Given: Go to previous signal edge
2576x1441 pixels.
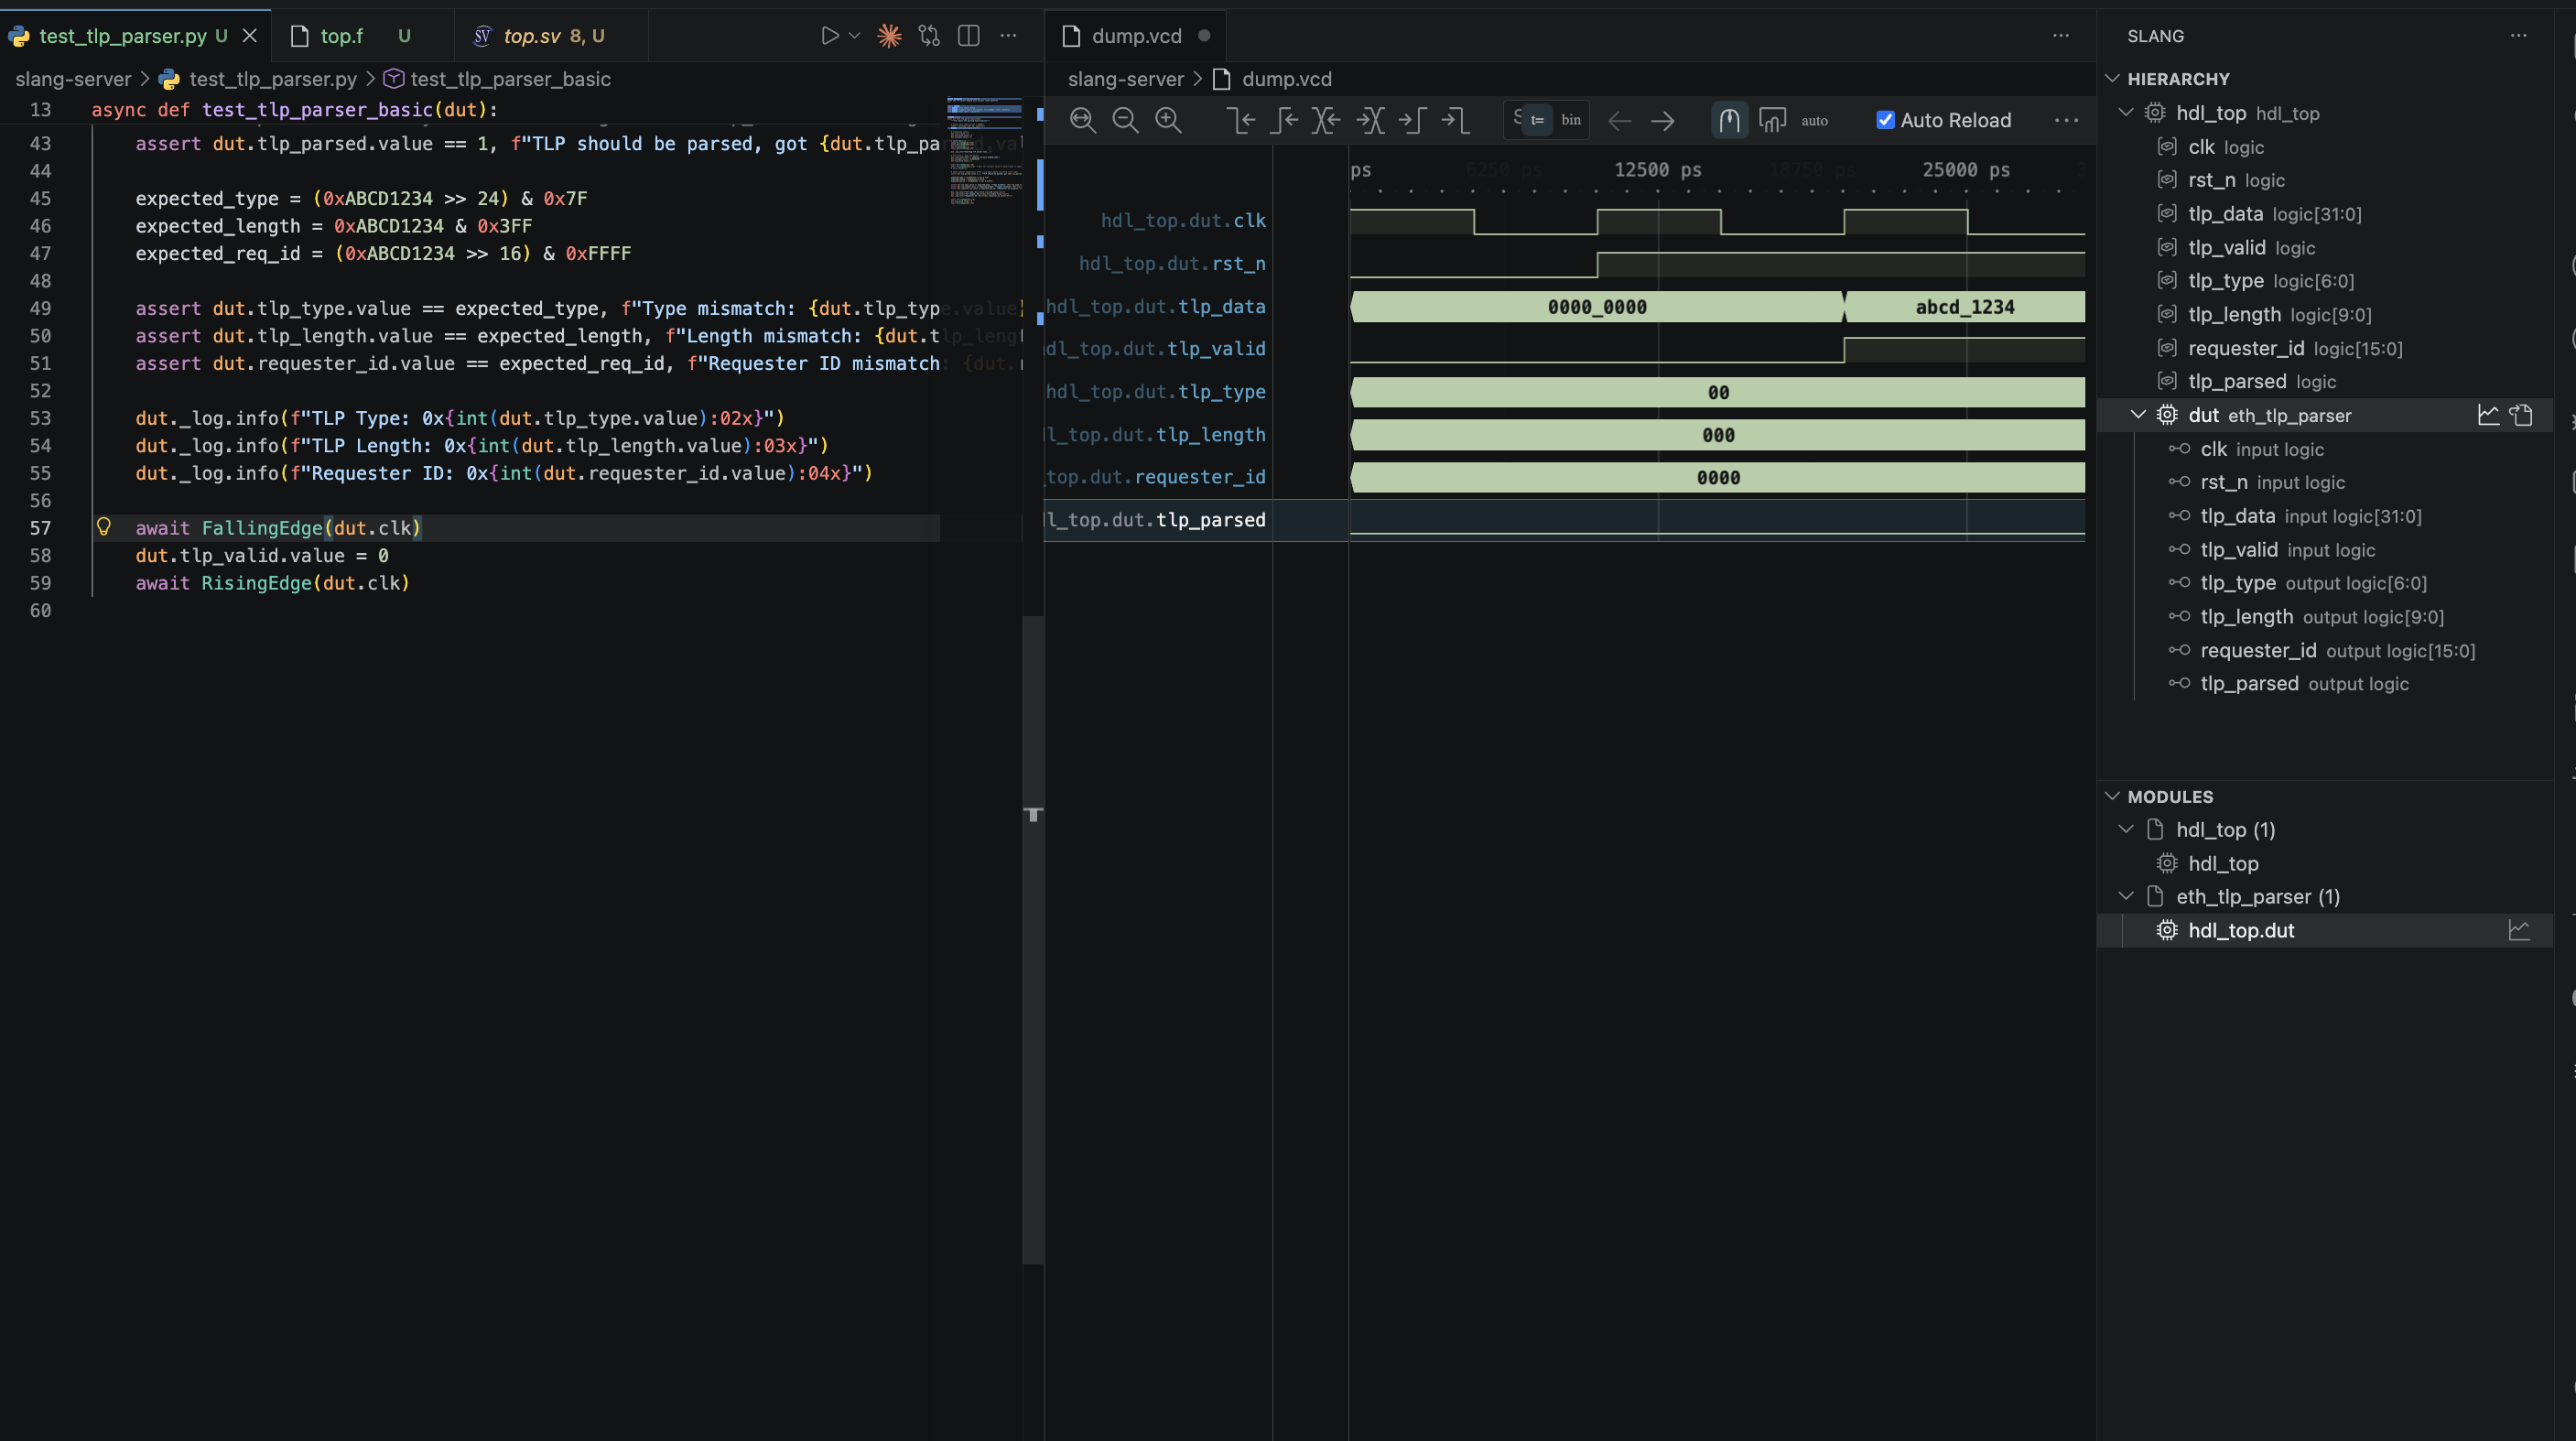Looking at the screenshot, I should coord(1326,120).
